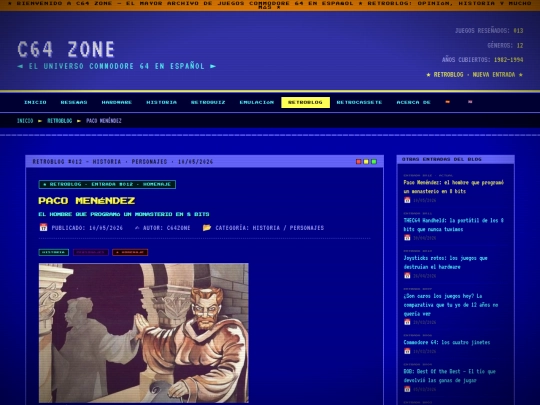The image size is (540, 405).
Task: Click the Retroblog breadcrumb link
Action: point(60,121)
